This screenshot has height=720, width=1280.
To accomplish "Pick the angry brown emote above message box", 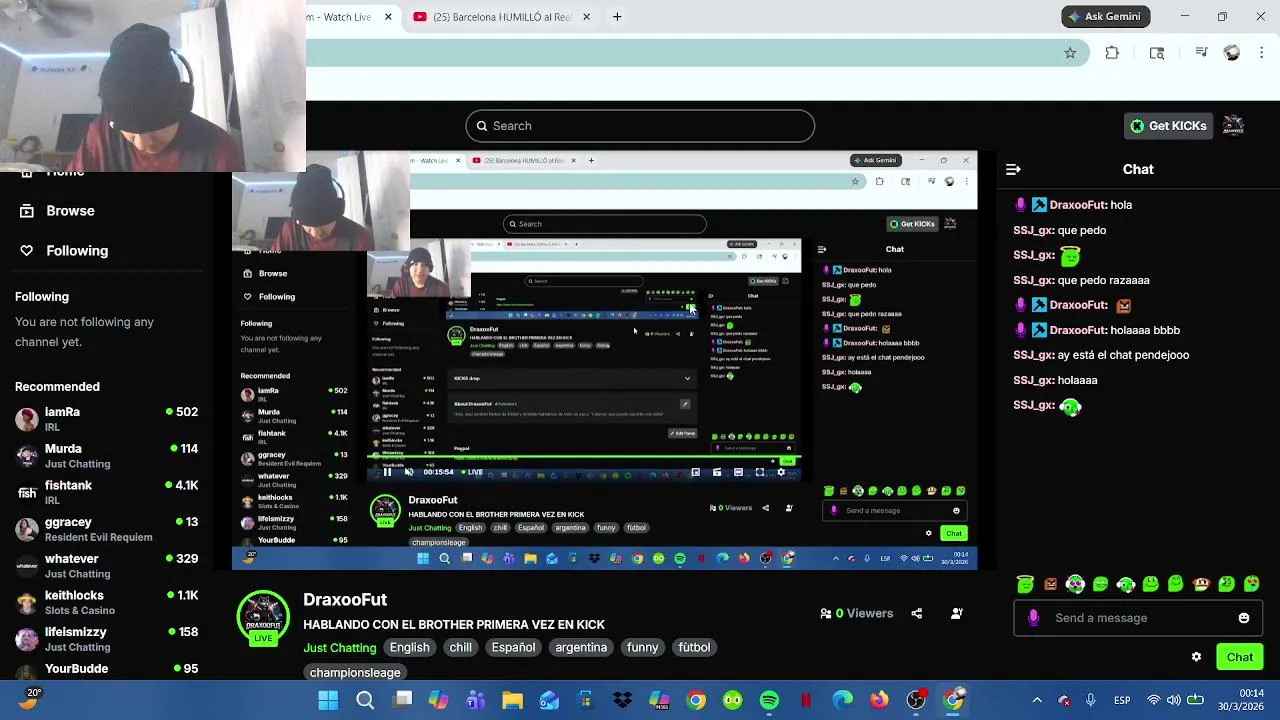I will coord(1050,584).
